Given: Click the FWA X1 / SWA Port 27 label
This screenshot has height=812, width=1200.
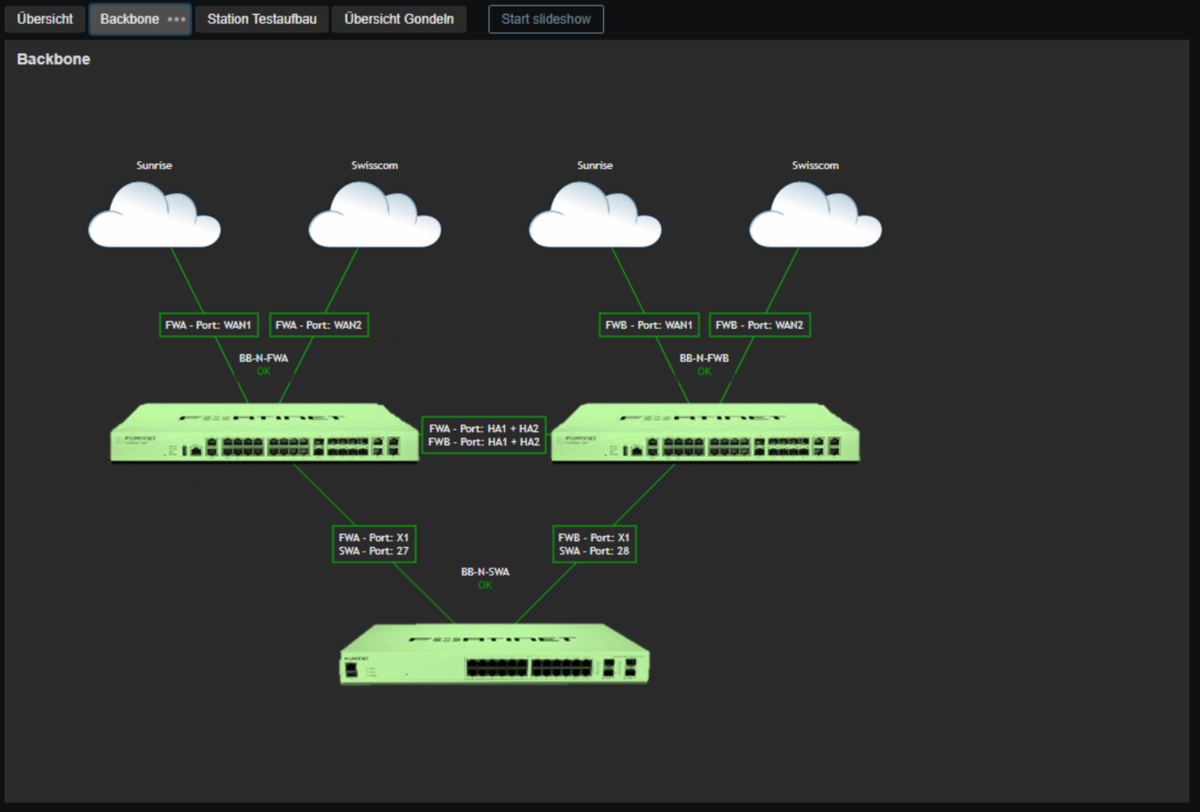Looking at the screenshot, I should pos(374,544).
